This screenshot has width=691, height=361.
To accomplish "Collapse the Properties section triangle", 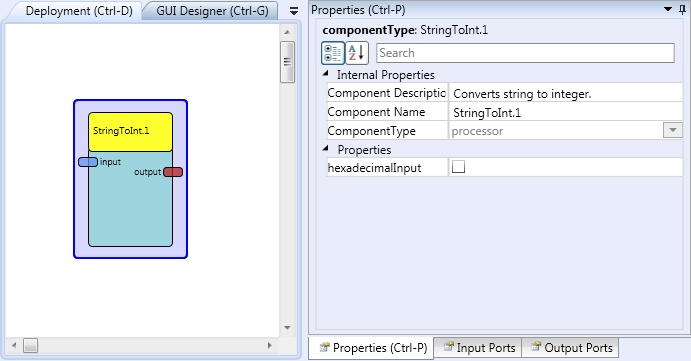I will pyautogui.click(x=326, y=149).
